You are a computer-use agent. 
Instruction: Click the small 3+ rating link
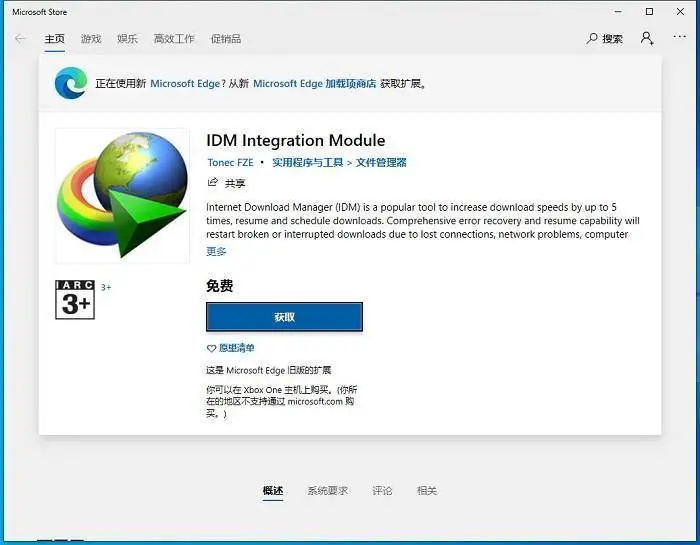[106, 287]
